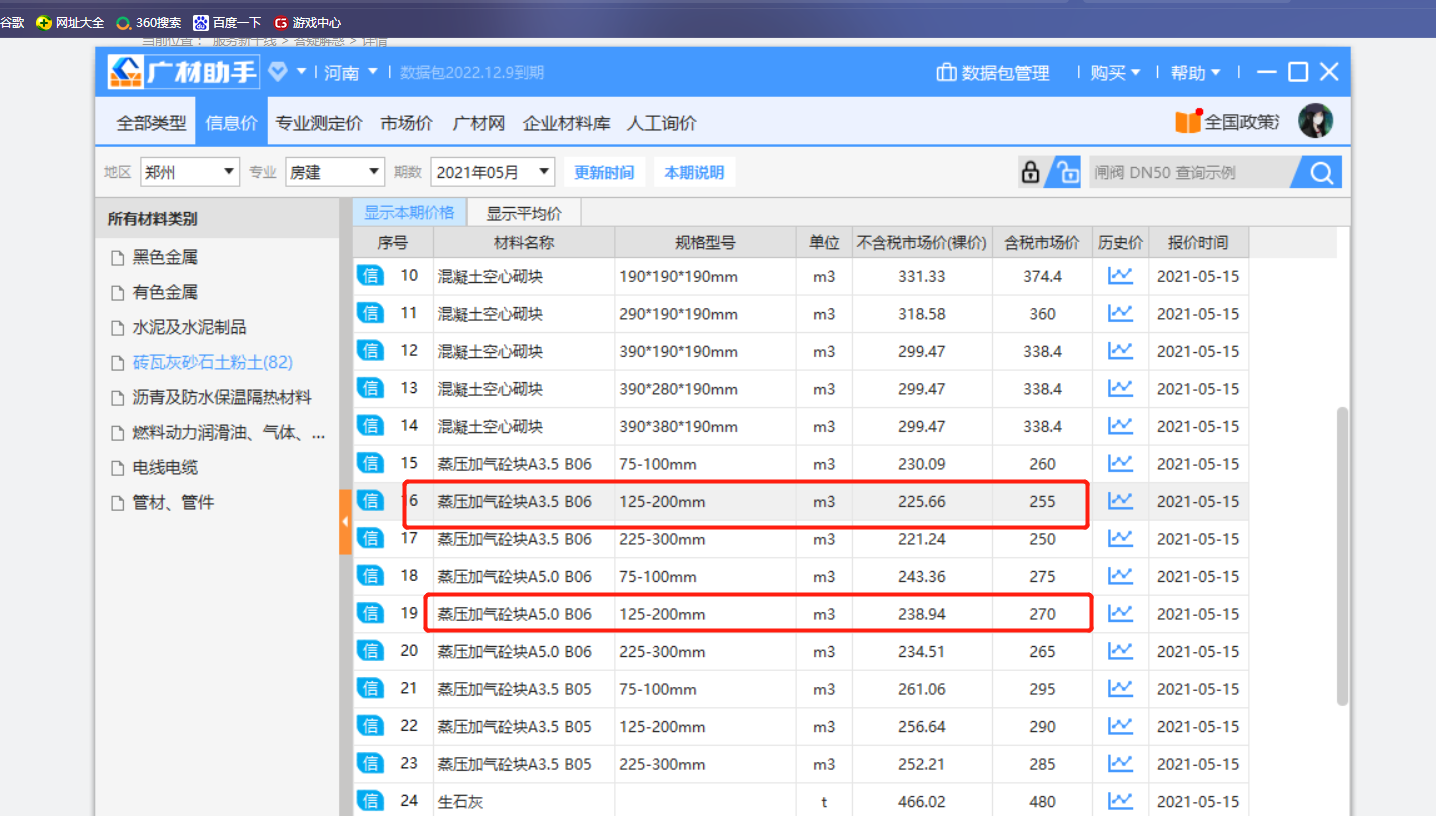Switch to 专业测定价 tab

(x=319, y=123)
